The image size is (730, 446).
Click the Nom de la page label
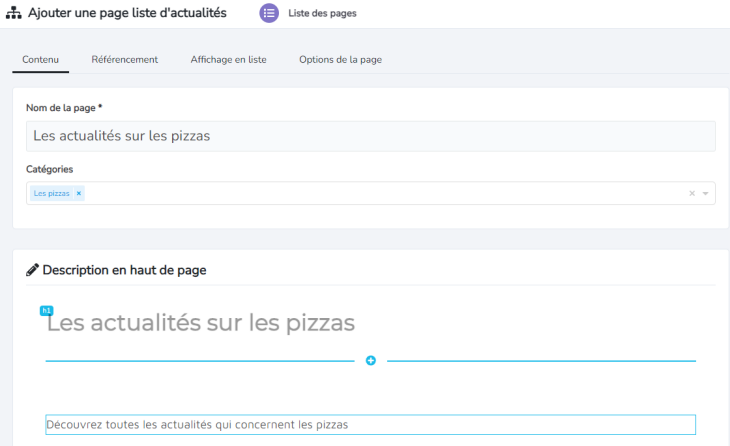[x=64, y=108]
